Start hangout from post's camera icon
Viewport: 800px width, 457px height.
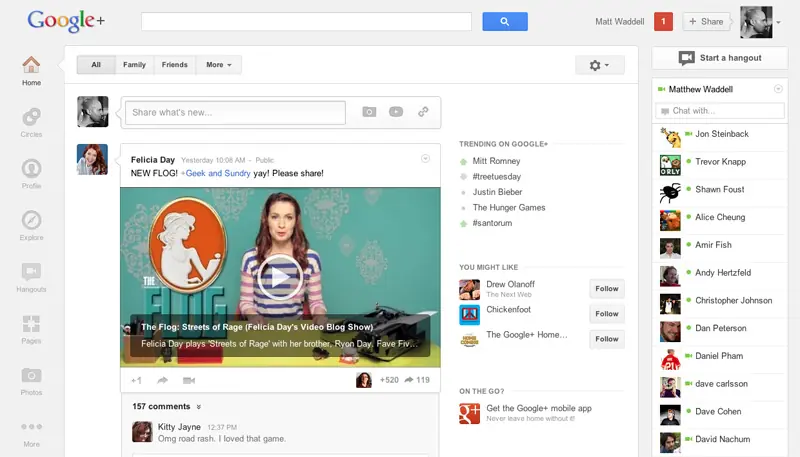point(189,380)
